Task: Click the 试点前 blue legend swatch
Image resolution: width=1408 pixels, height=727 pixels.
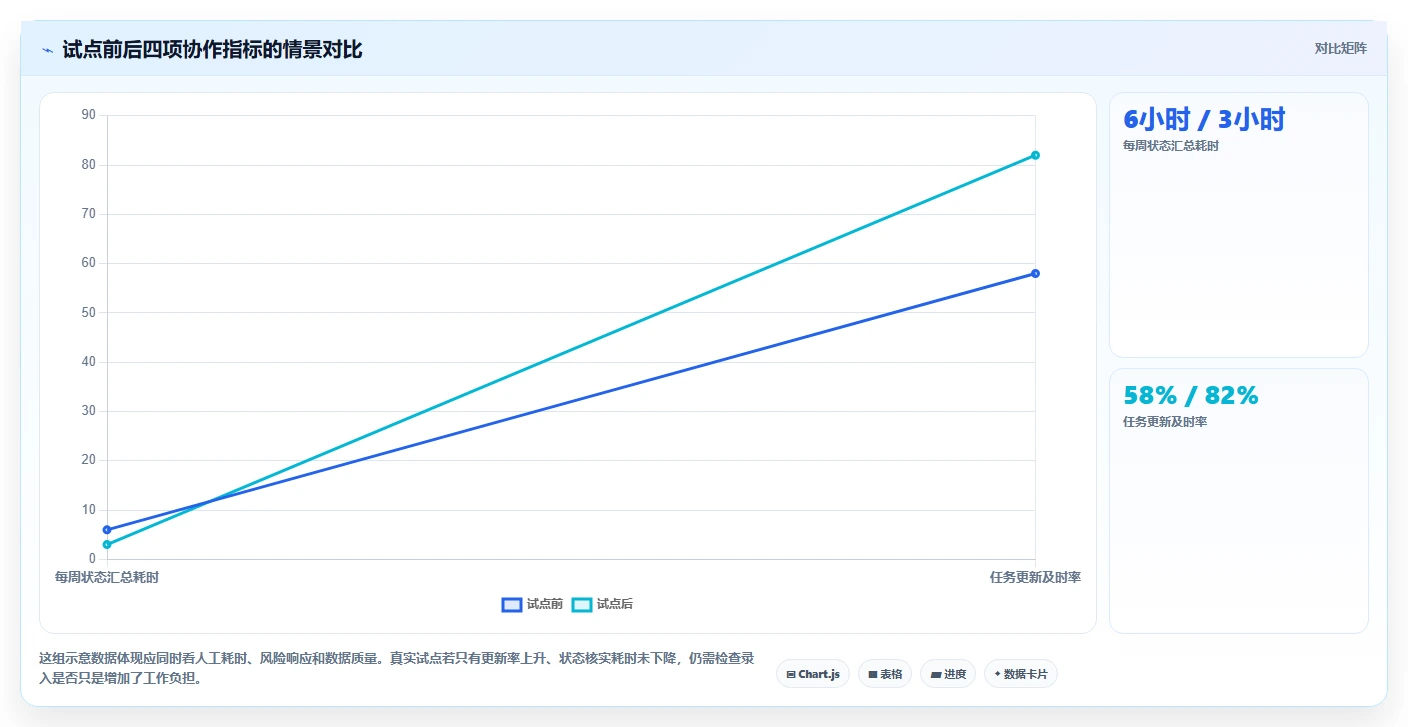Action: (512, 604)
